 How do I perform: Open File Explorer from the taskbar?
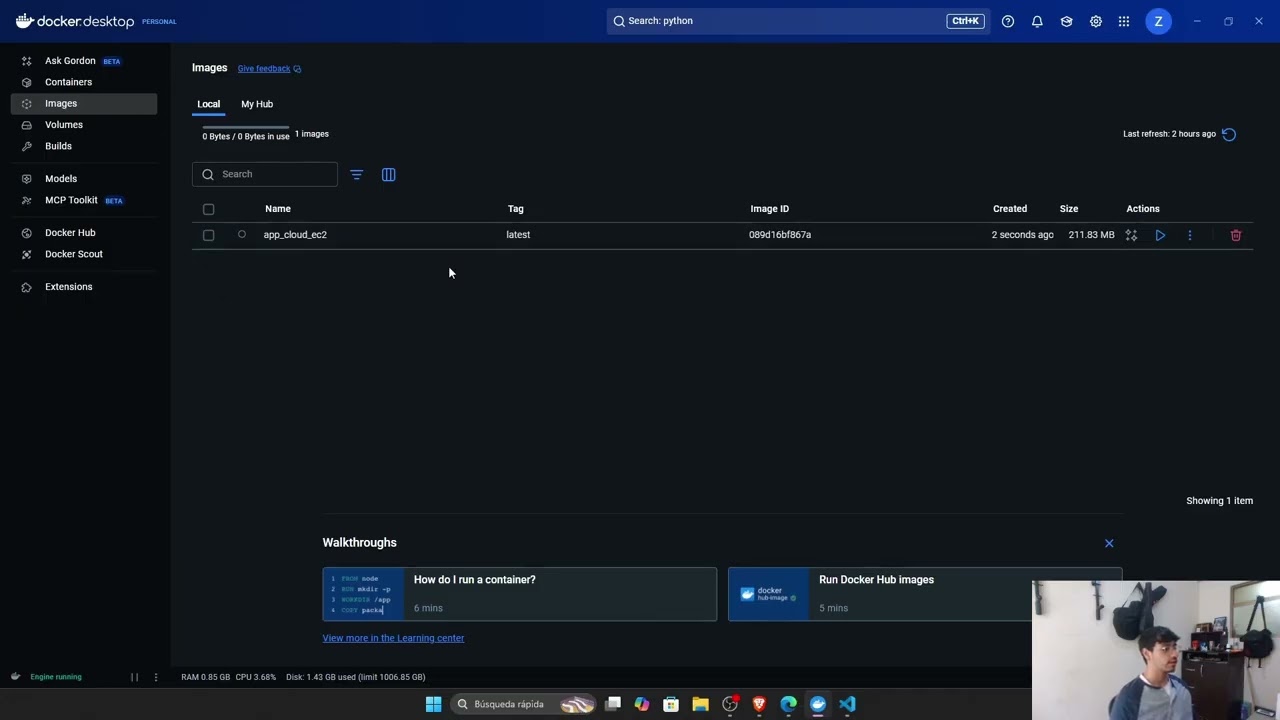[x=700, y=704]
